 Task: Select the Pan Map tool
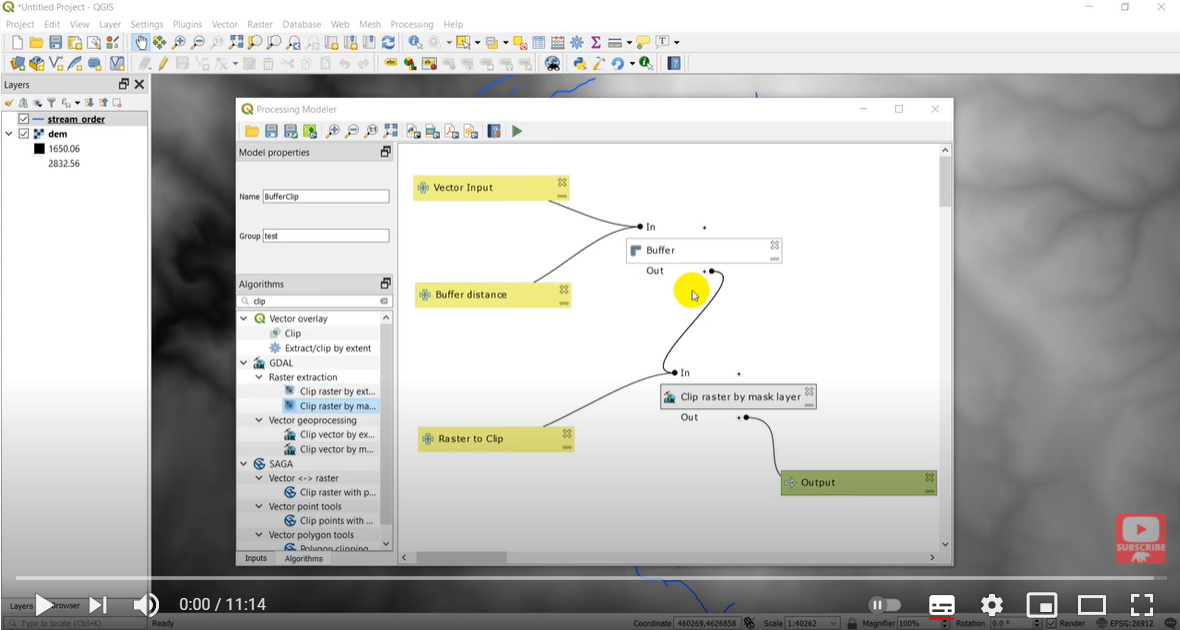pos(141,42)
